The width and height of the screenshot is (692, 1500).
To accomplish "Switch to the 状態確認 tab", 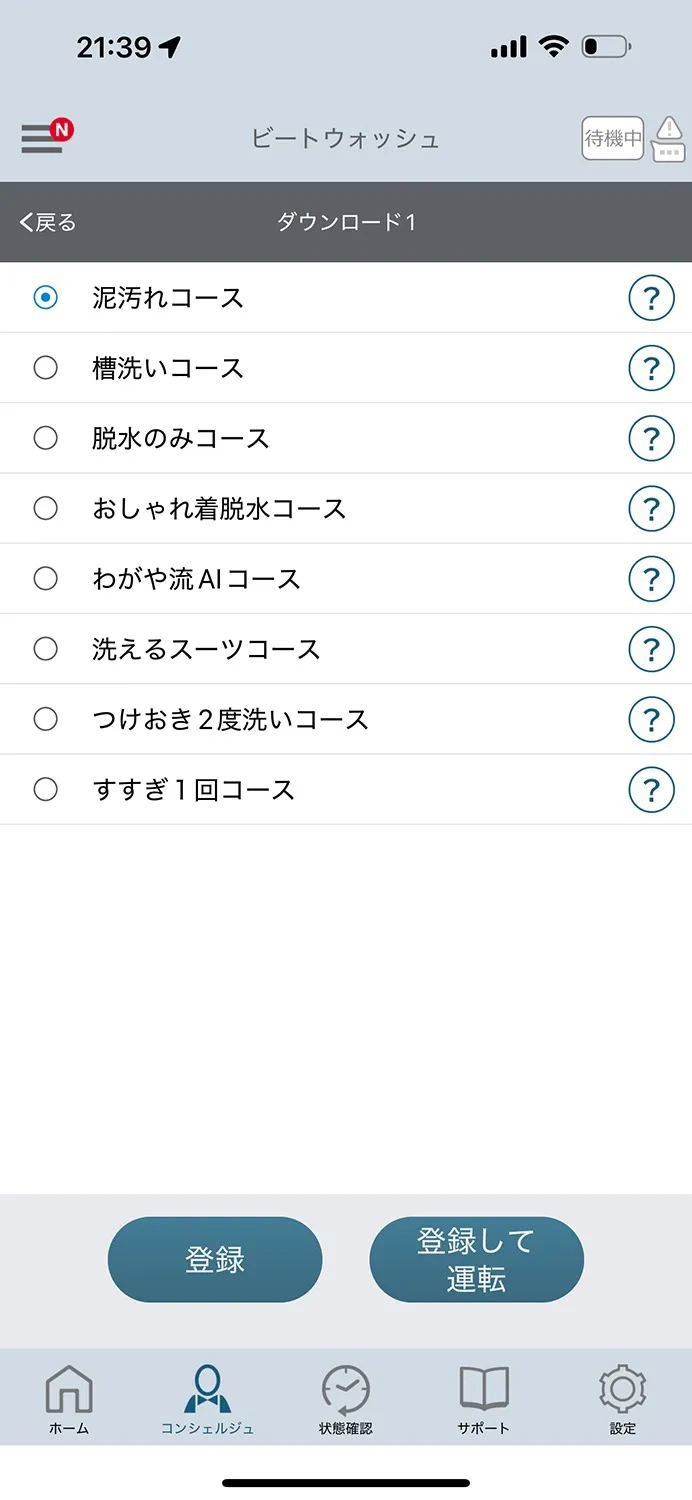I will point(346,1399).
